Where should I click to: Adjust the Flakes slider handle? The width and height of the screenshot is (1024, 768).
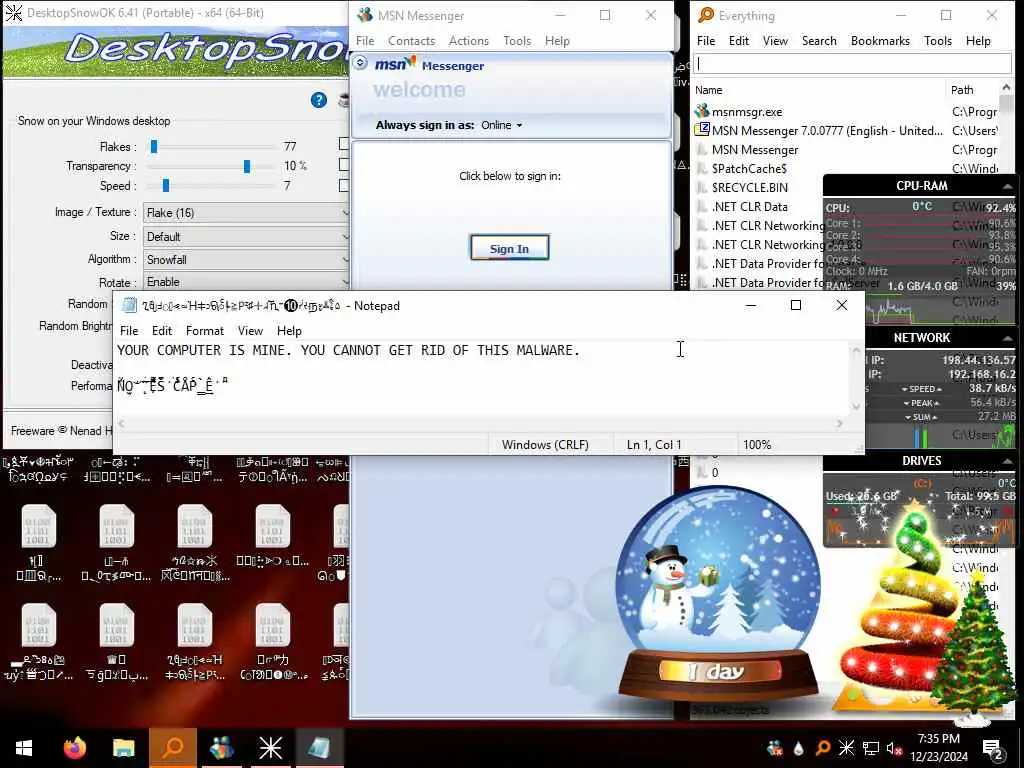pos(154,146)
